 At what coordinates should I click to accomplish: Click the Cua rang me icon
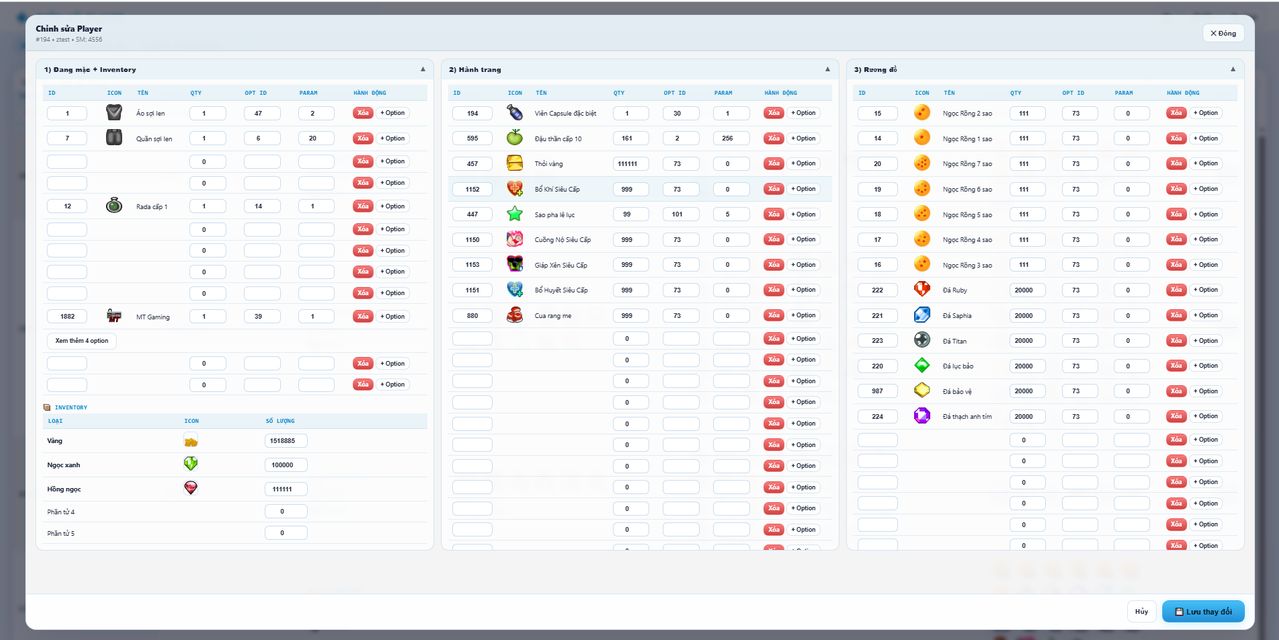click(515, 315)
